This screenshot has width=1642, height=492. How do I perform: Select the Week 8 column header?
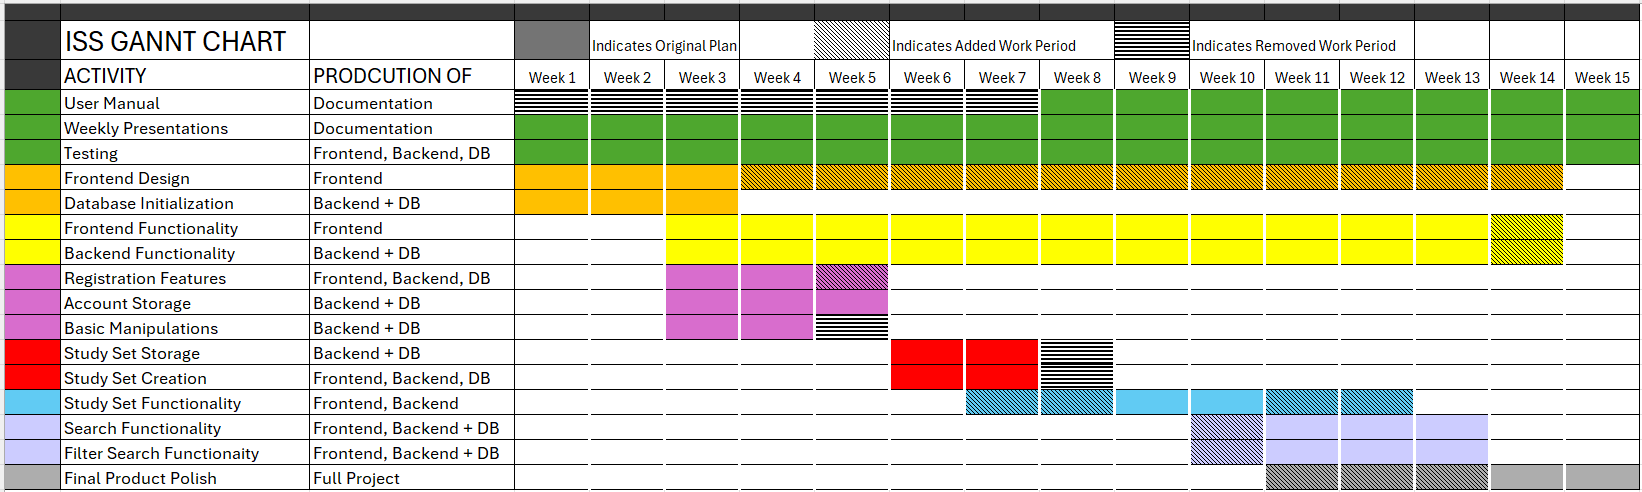coord(1077,77)
